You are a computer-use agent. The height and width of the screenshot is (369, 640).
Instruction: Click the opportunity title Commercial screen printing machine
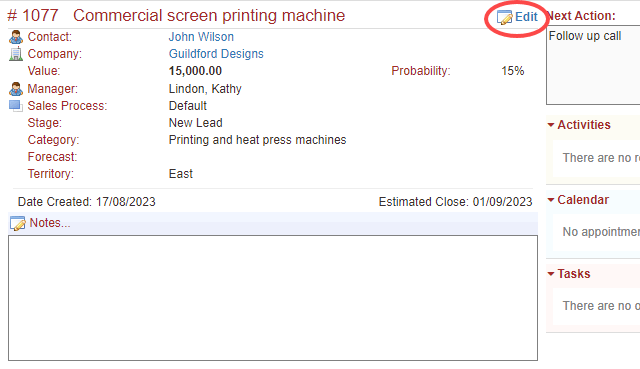[209, 16]
